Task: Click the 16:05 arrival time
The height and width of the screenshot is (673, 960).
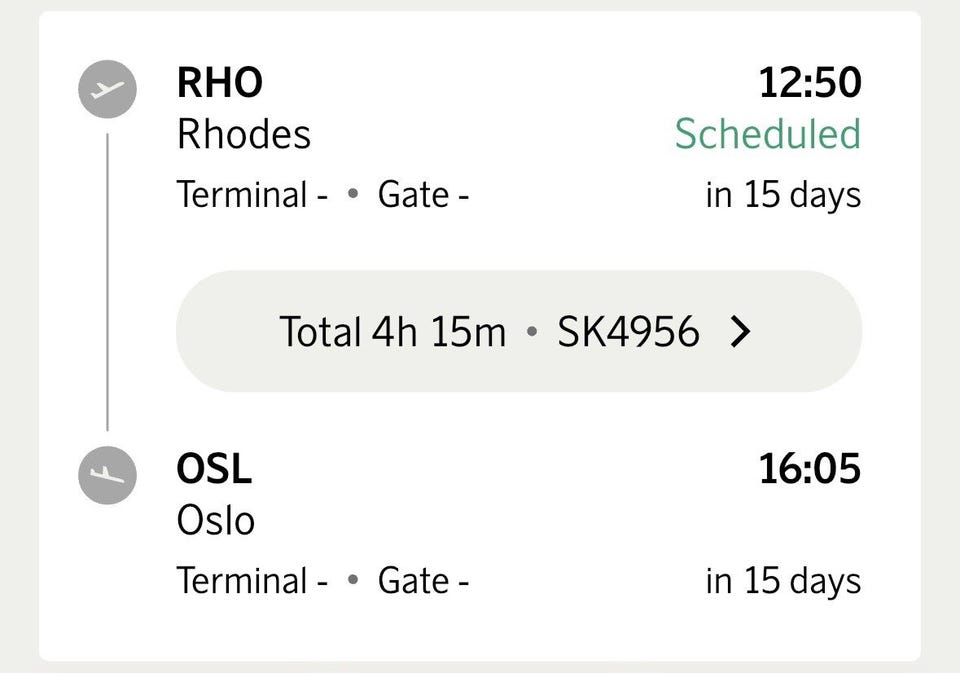Action: [810, 469]
